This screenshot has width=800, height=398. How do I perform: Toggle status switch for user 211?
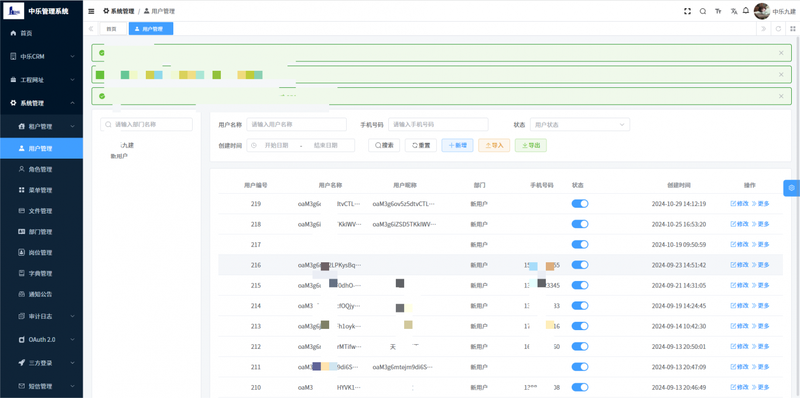click(x=580, y=367)
